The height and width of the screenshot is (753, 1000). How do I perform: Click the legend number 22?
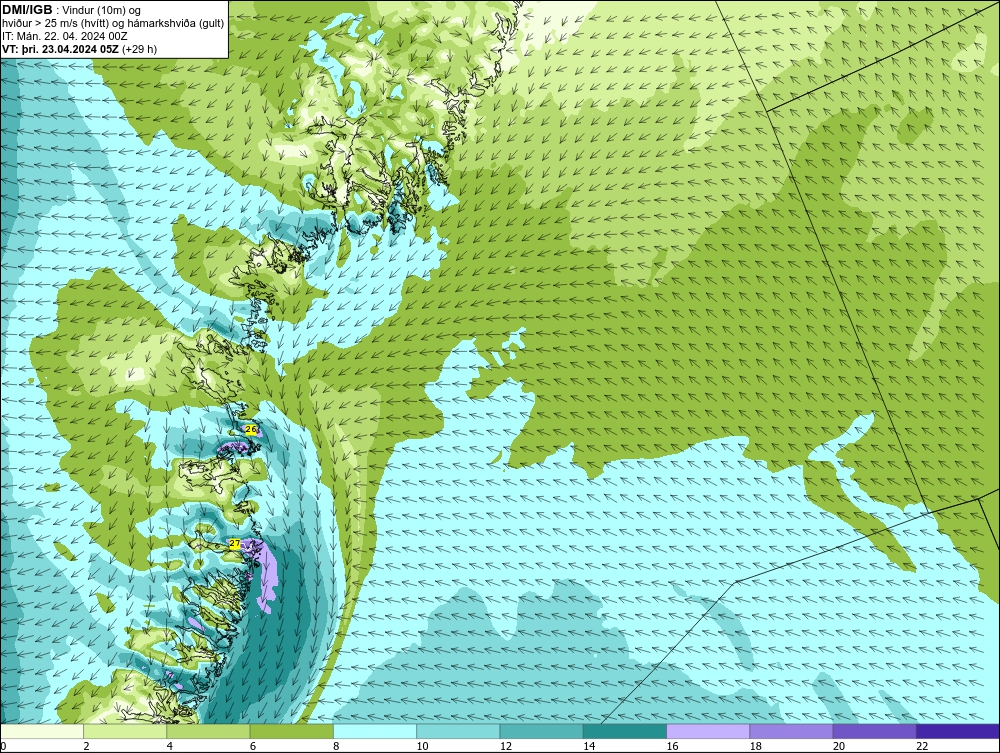[x=922, y=746]
